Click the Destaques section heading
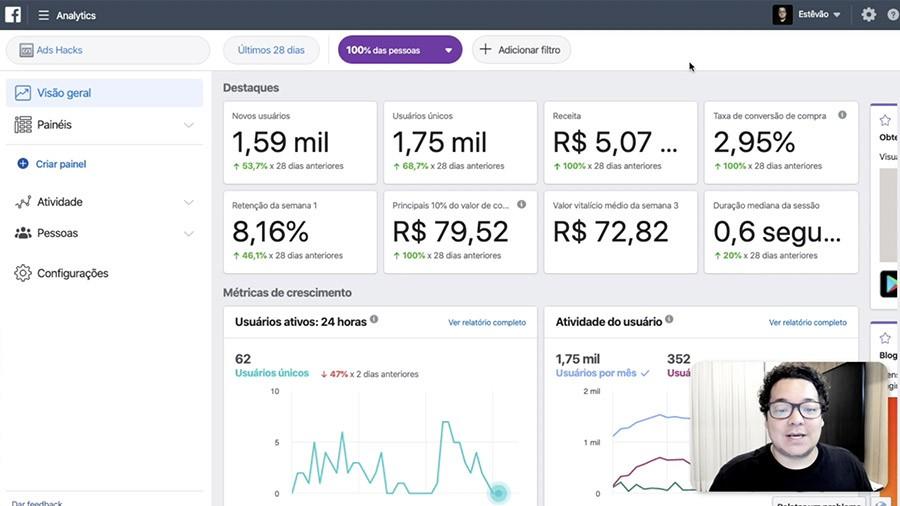The image size is (900, 506). (x=251, y=88)
